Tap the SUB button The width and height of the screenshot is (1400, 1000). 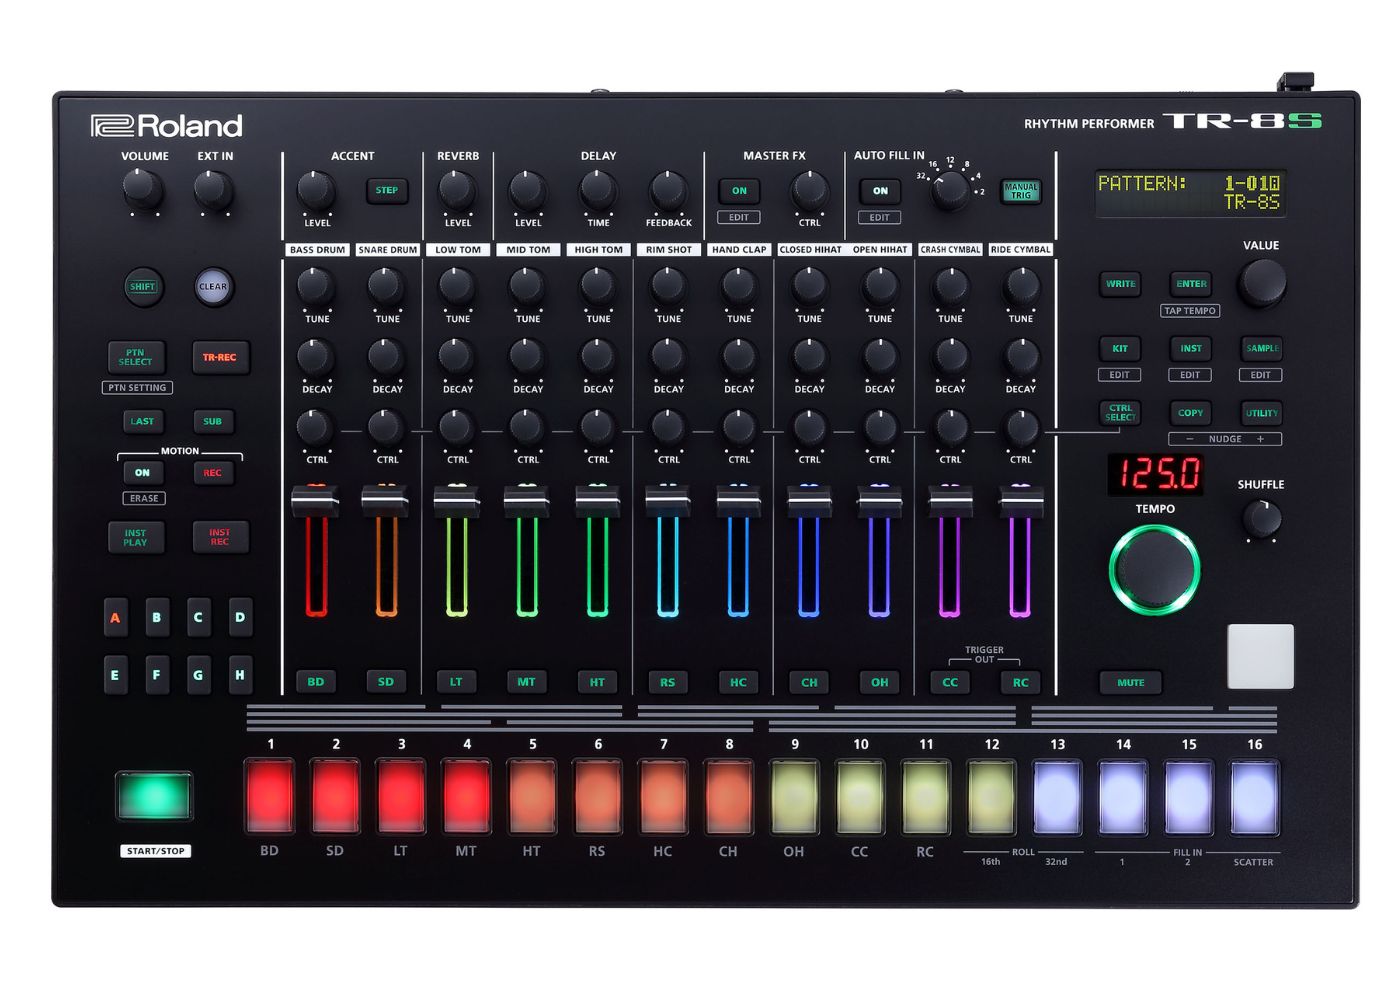213,421
